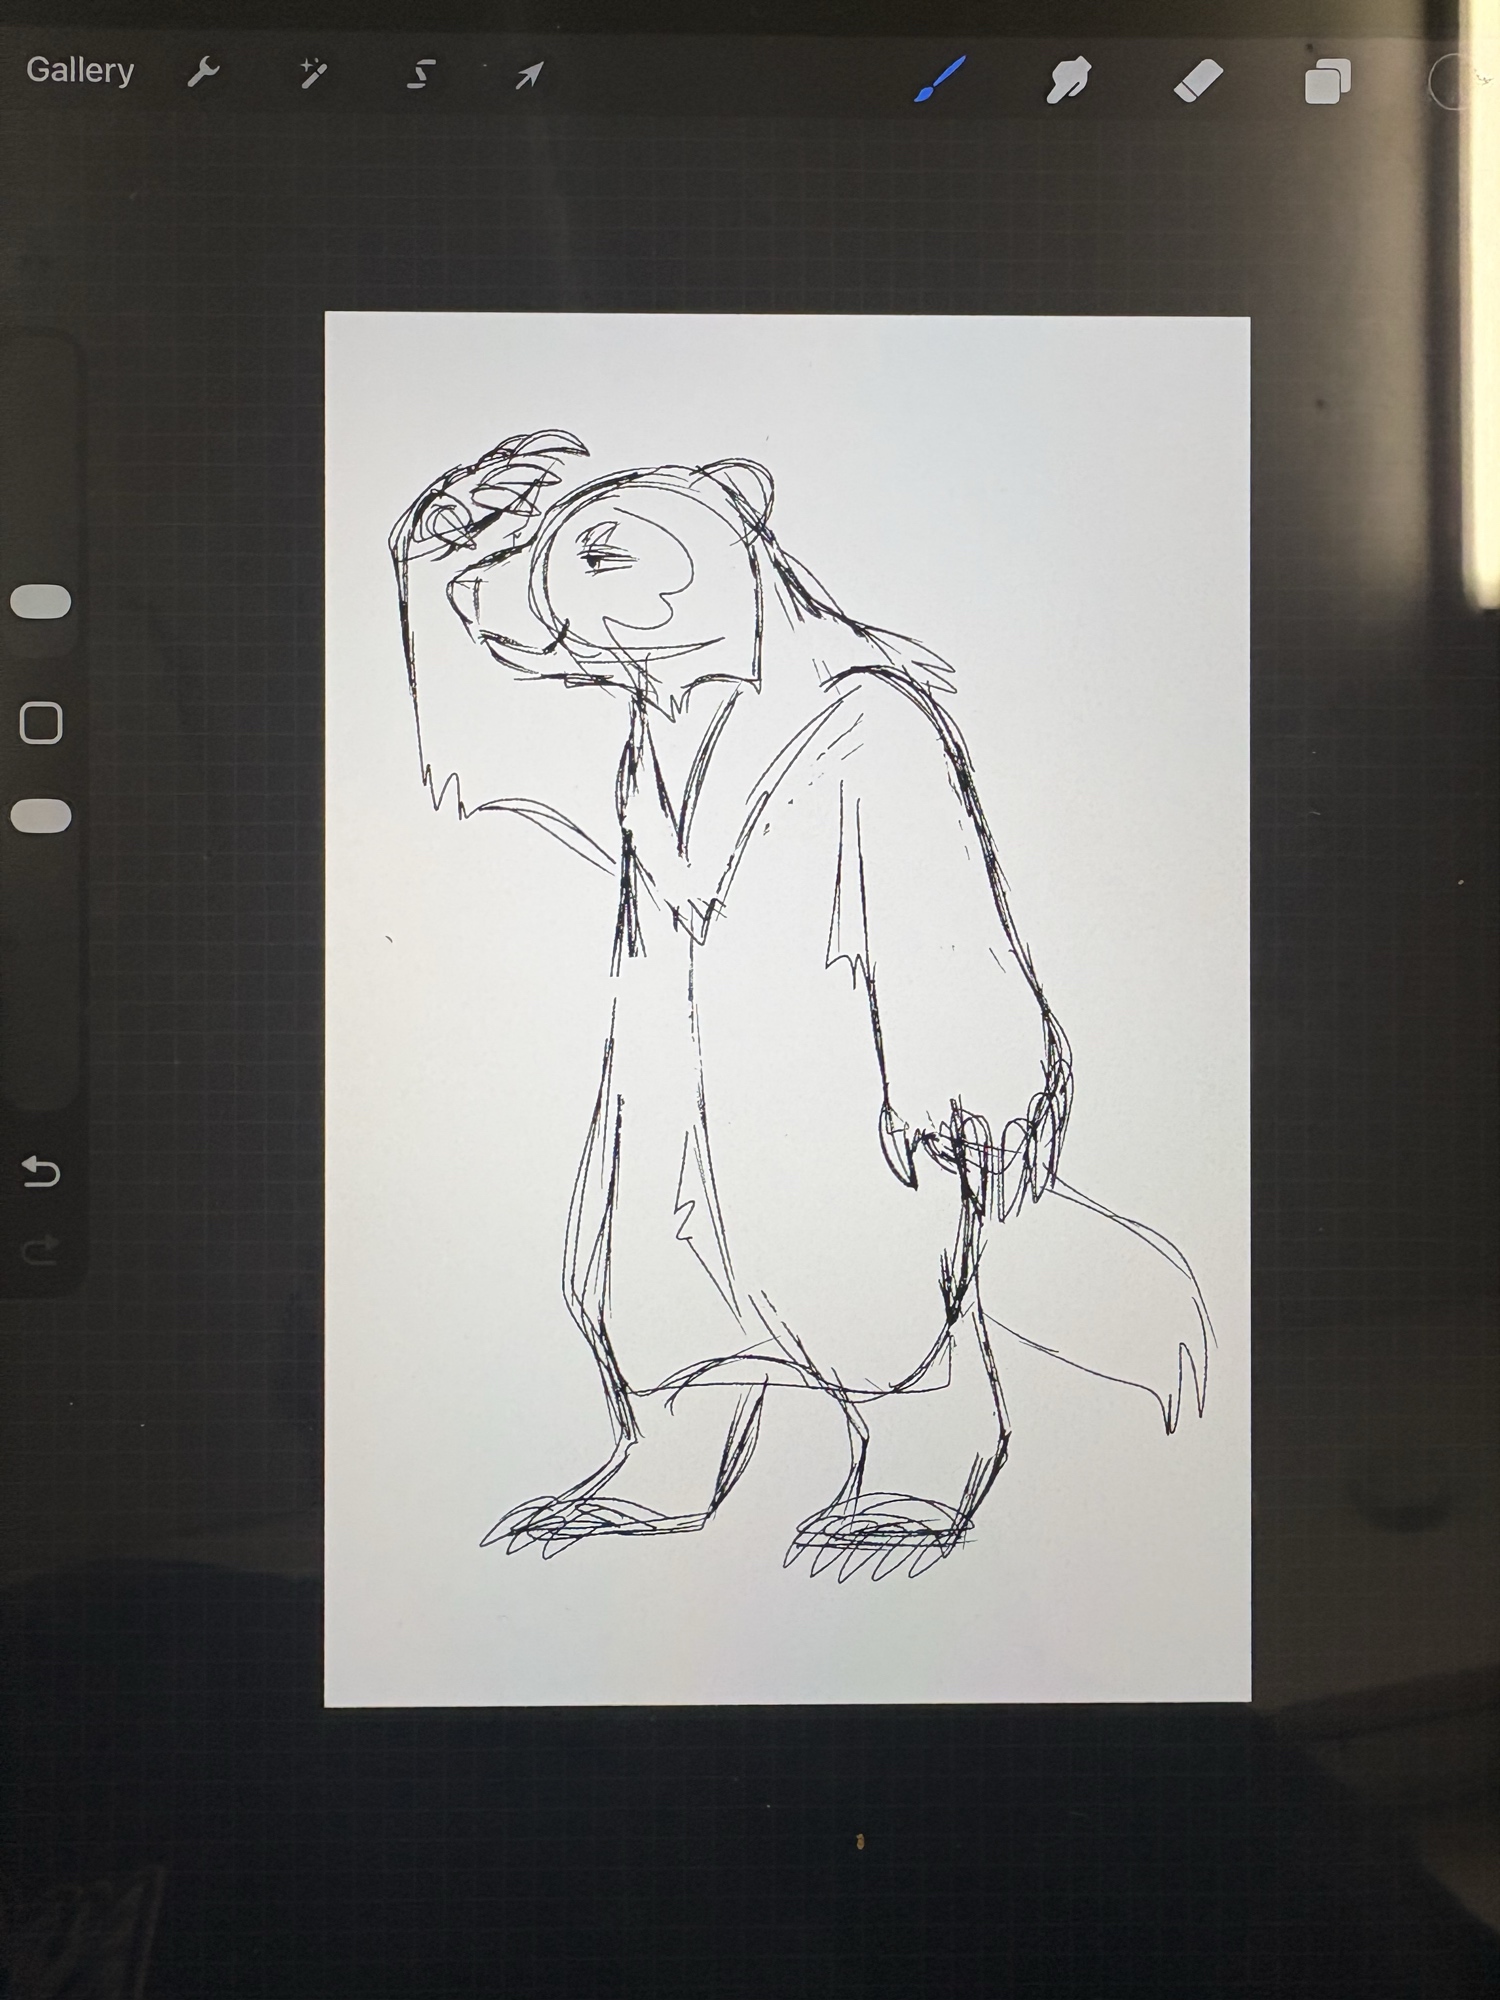Select the Smudge tool
Screen dimensions: 1500x2000
coord(1067,80)
